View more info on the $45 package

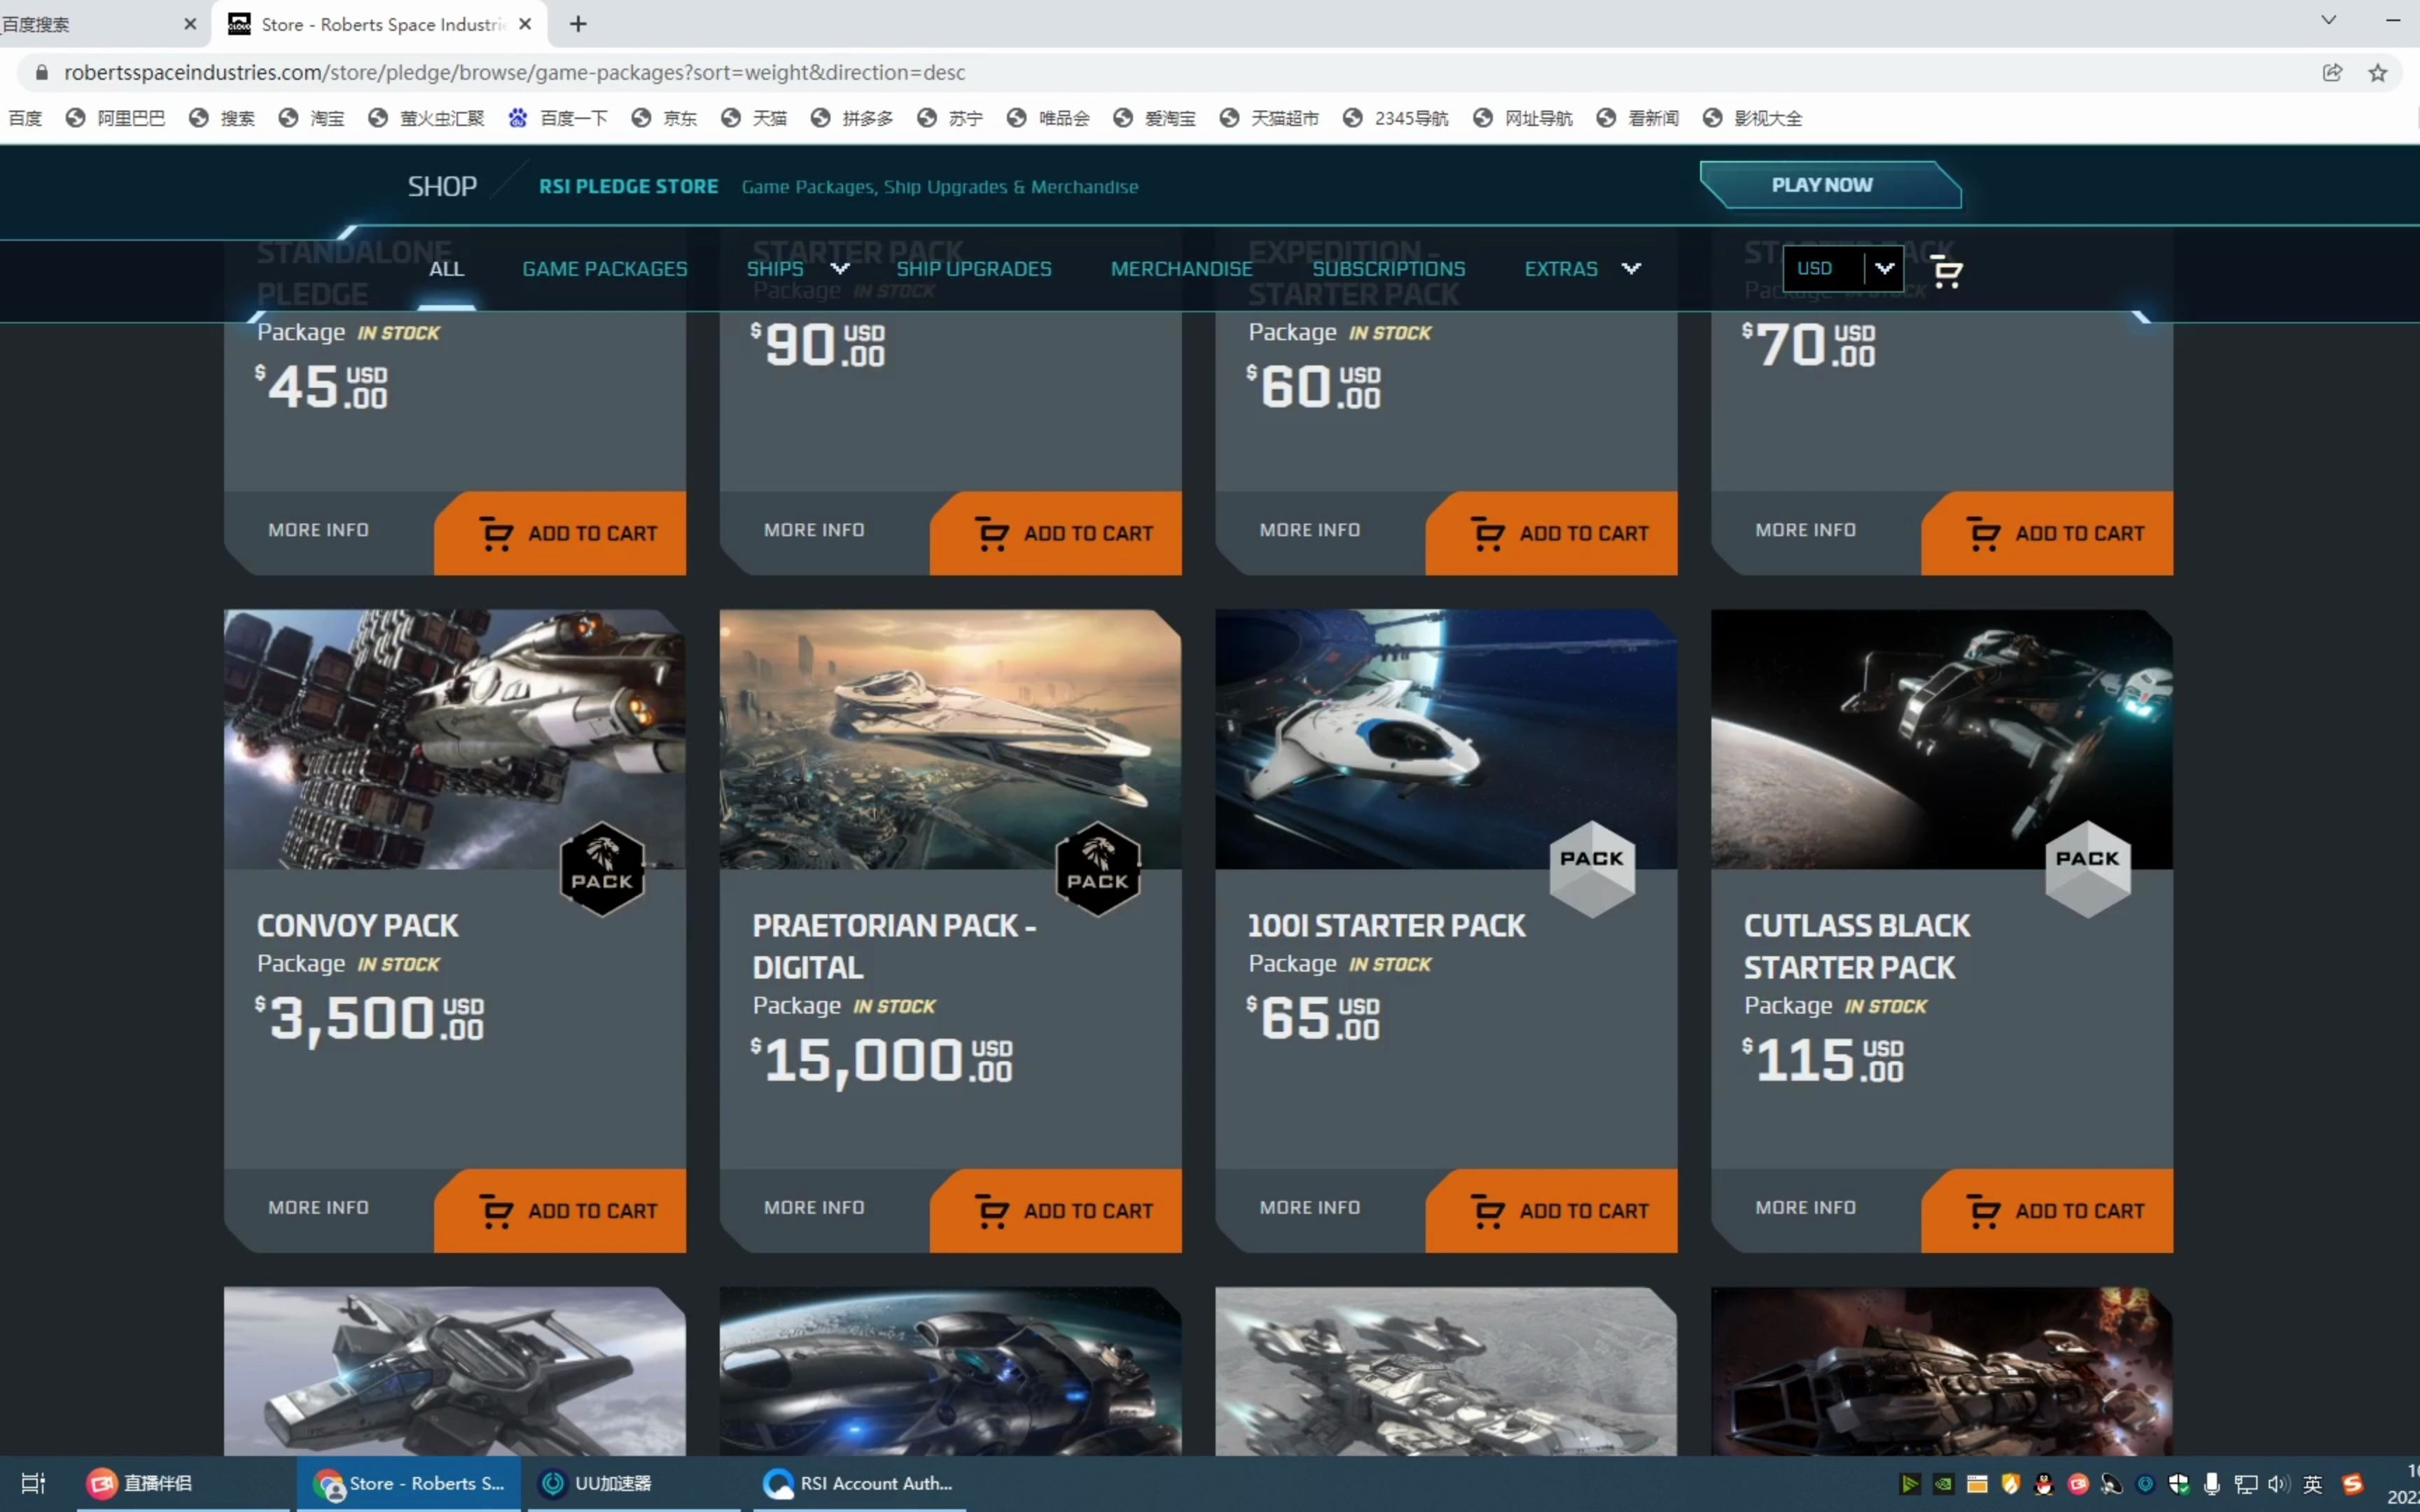coord(318,530)
